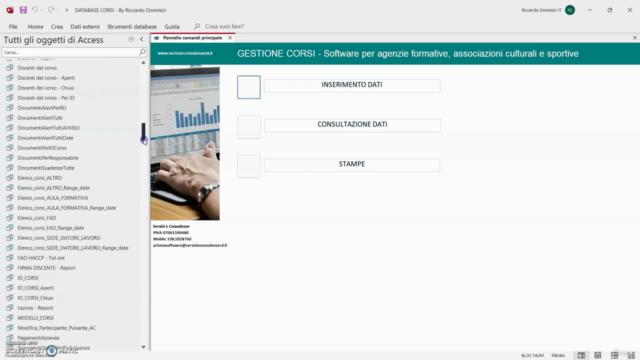Click the query icon of Elenco_corsi_ALTRO_Range_date
Viewport: 640px width, 360px height.
click(x=10, y=188)
